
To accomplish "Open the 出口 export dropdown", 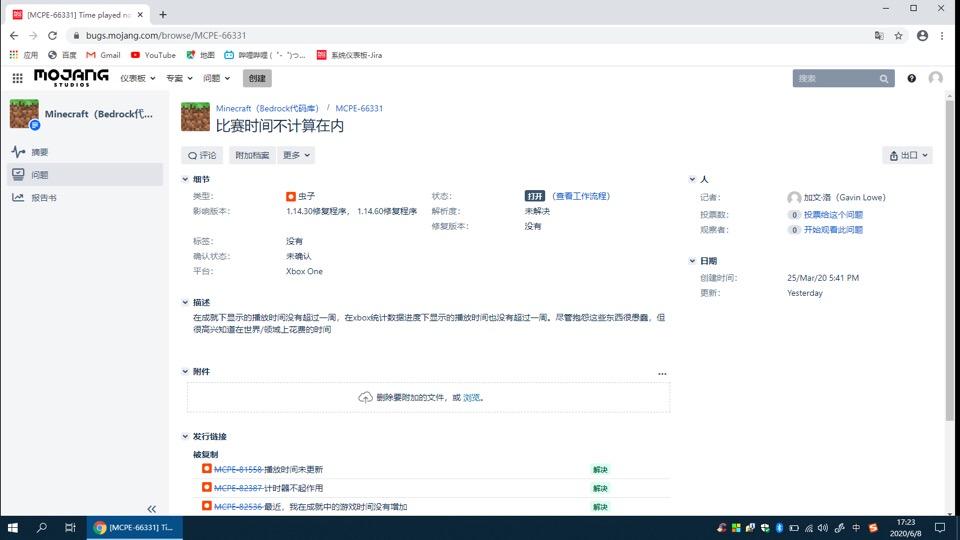I will pos(908,156).
